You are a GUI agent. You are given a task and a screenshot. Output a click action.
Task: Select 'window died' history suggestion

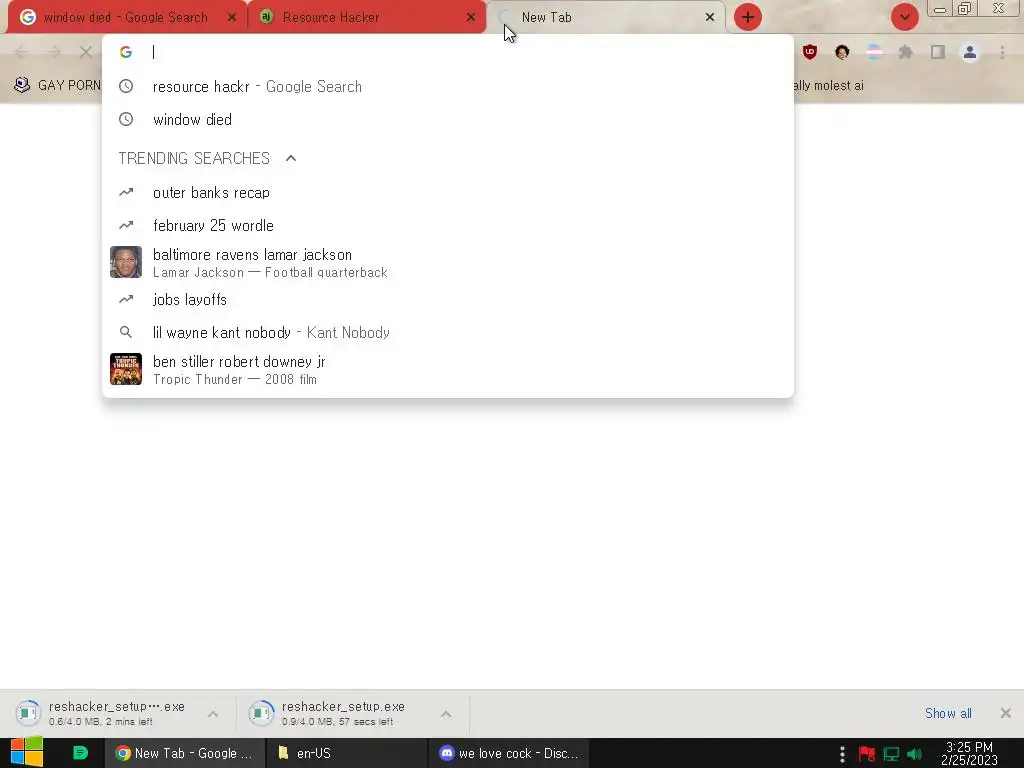click(x=448, y=120)
